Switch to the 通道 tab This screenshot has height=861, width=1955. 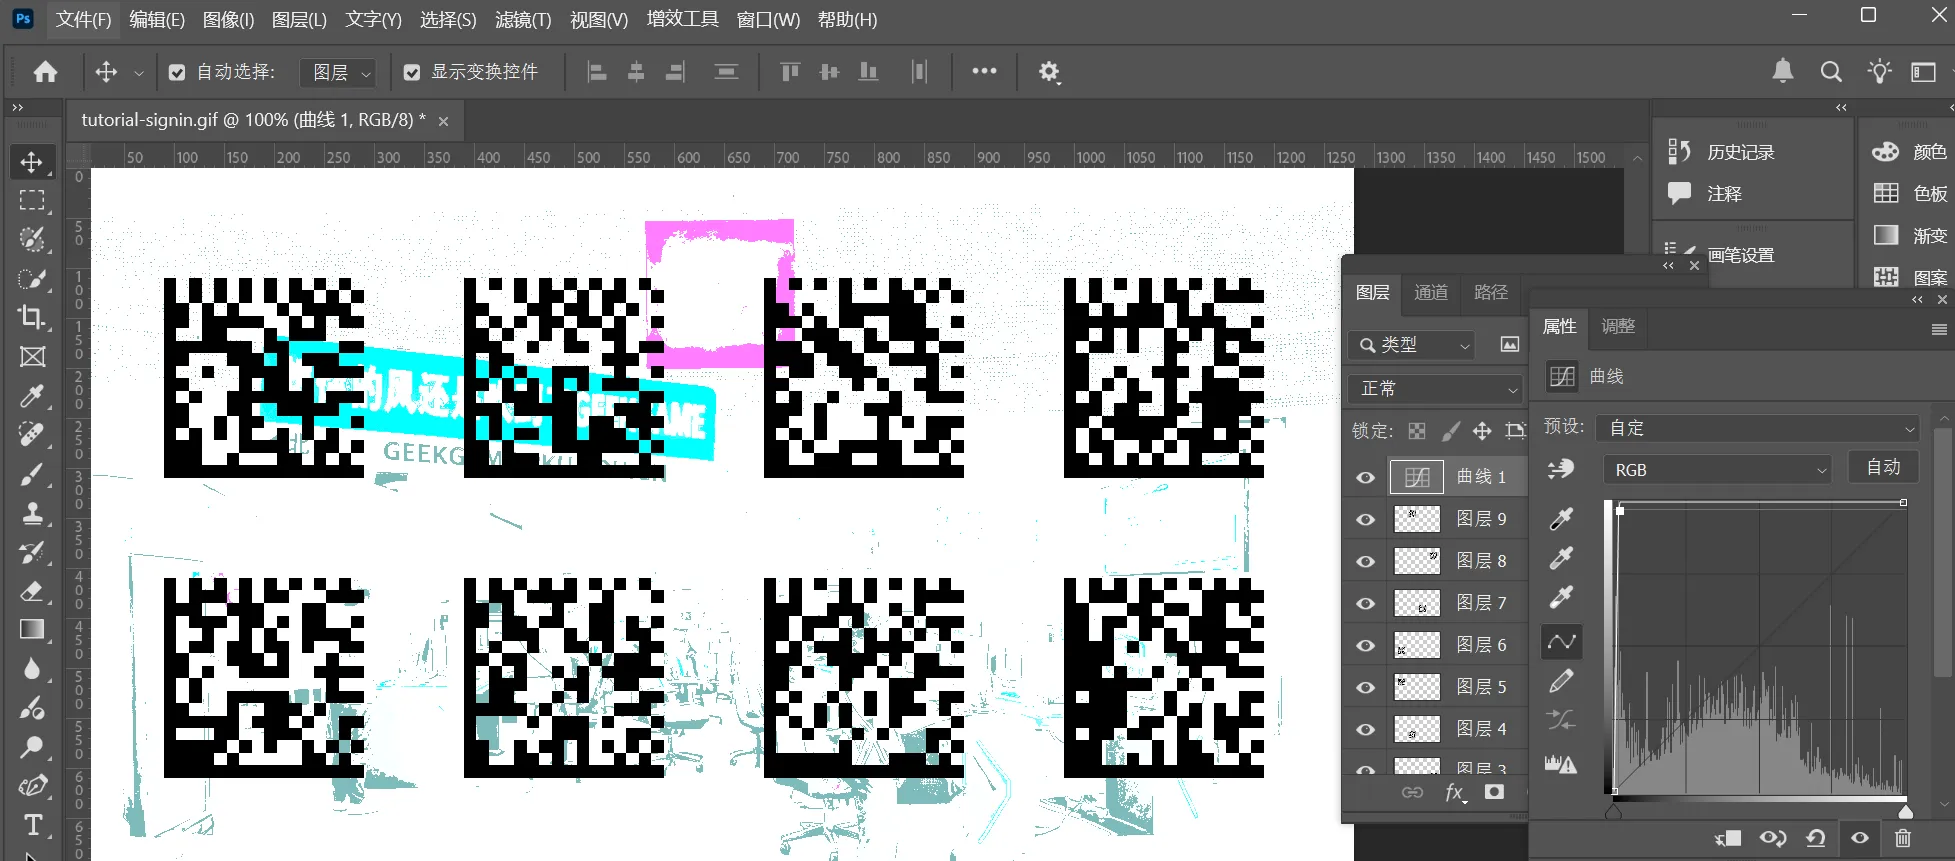(1431, 292)
